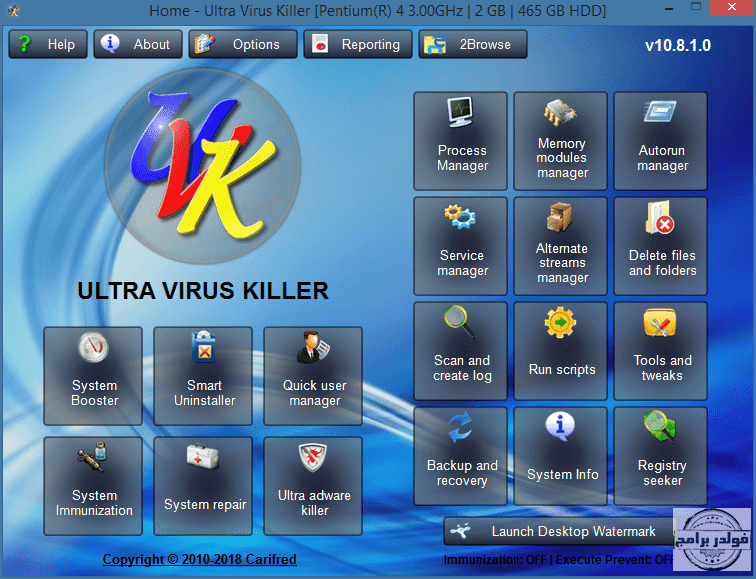Open Registry seeker
This screenshot has height=579, width=756.
(661, 456)
